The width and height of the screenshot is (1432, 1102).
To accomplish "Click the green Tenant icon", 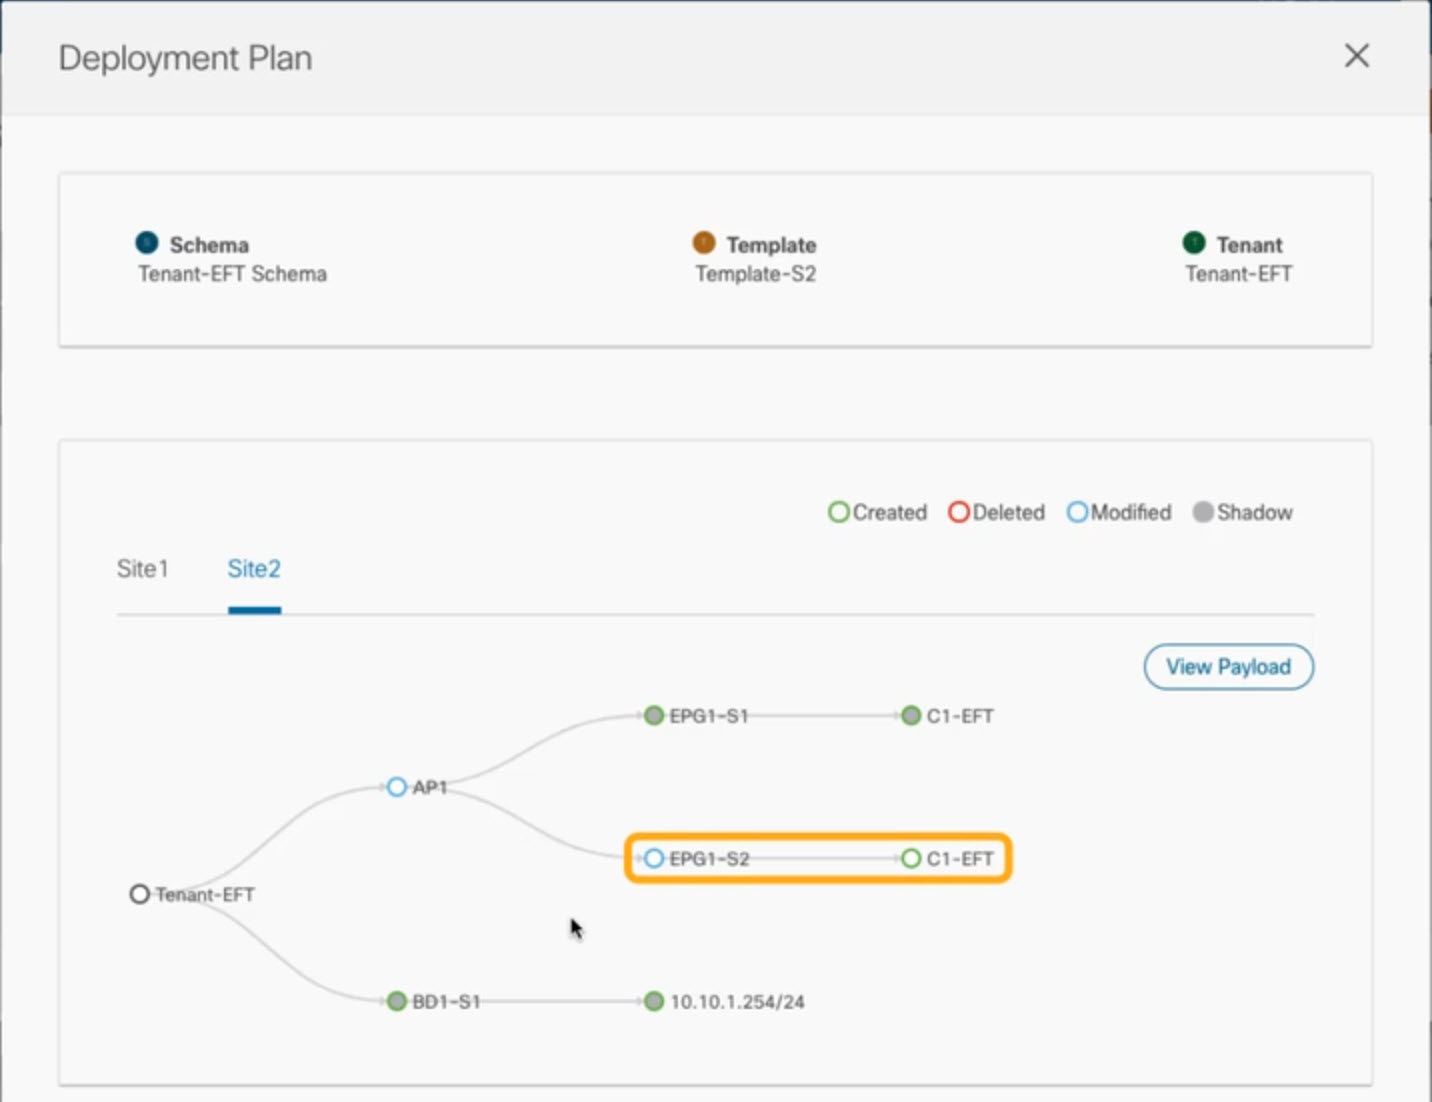I will [x=1194, y=243].
